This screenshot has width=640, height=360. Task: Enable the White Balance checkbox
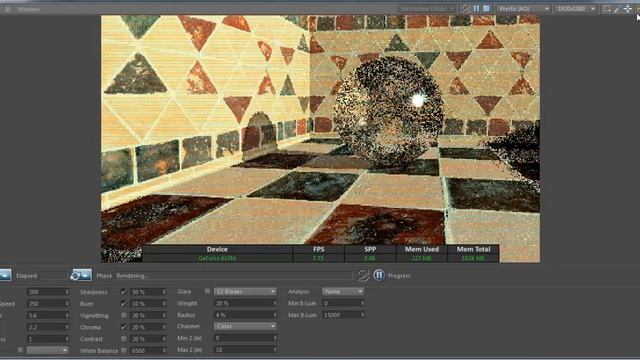pyautogui.click(x=123, y=350)
